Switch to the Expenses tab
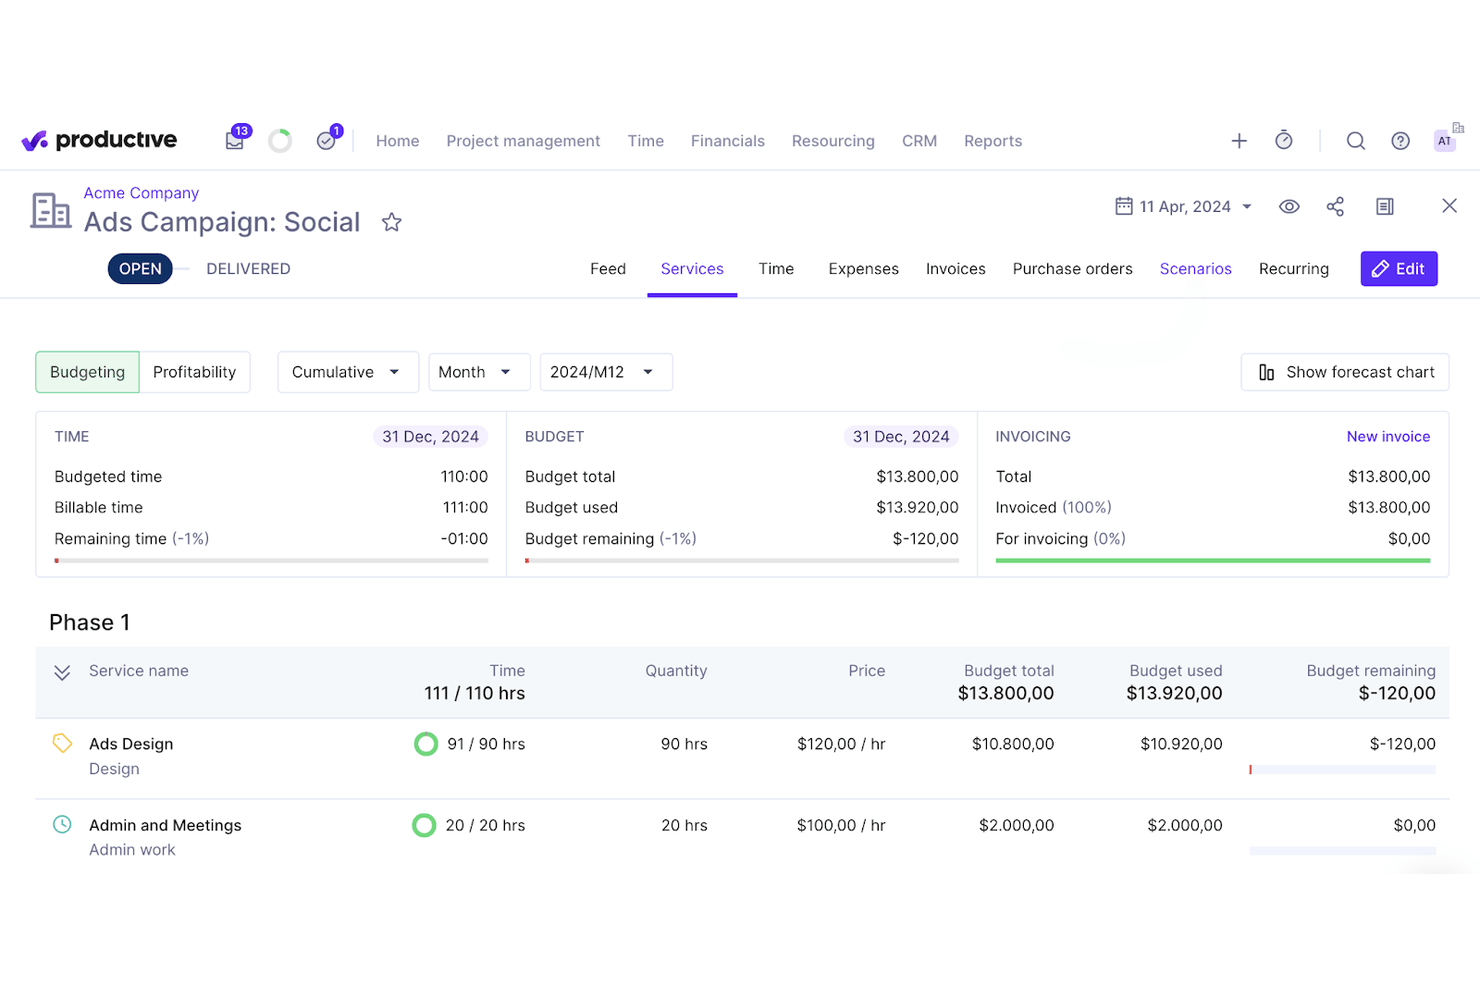The width and height of the screenshot is (1480, 987). [863, 269]
